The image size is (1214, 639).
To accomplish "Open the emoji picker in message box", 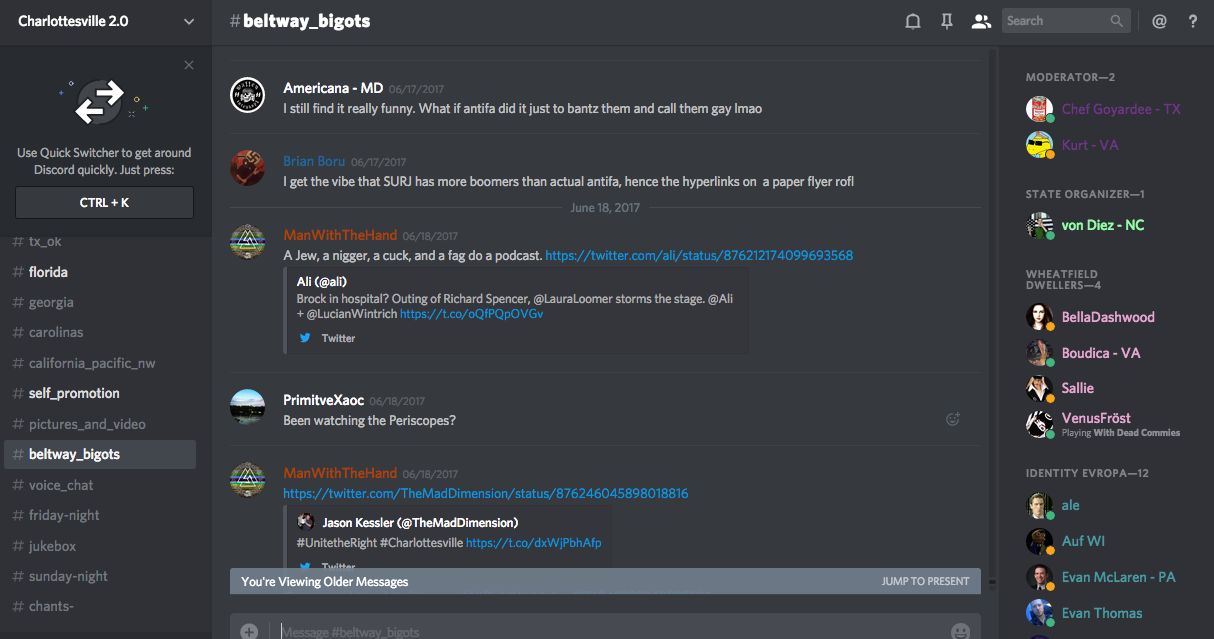I will click(x=960, y=631).
